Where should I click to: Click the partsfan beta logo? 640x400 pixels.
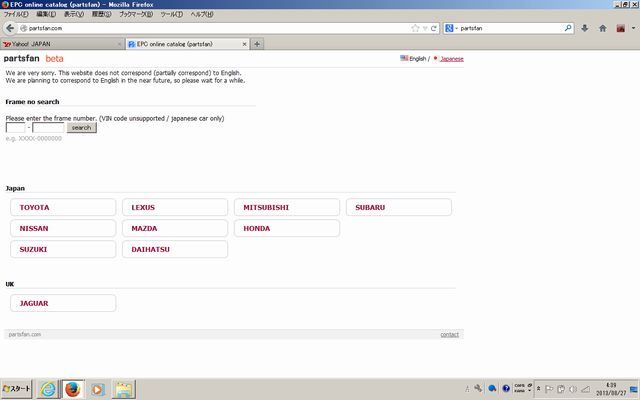pos(33,58)
